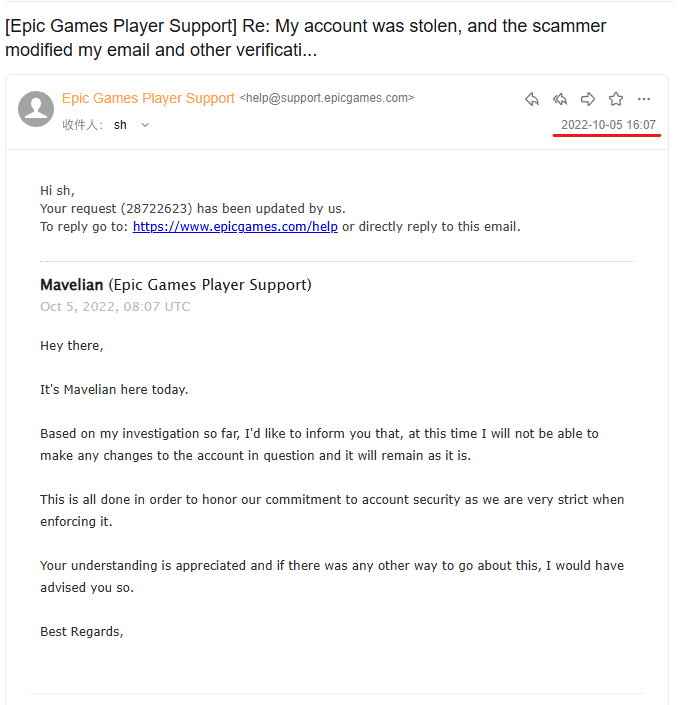Click the Reply arrow icon
The image size is (678, 705).
532,99
